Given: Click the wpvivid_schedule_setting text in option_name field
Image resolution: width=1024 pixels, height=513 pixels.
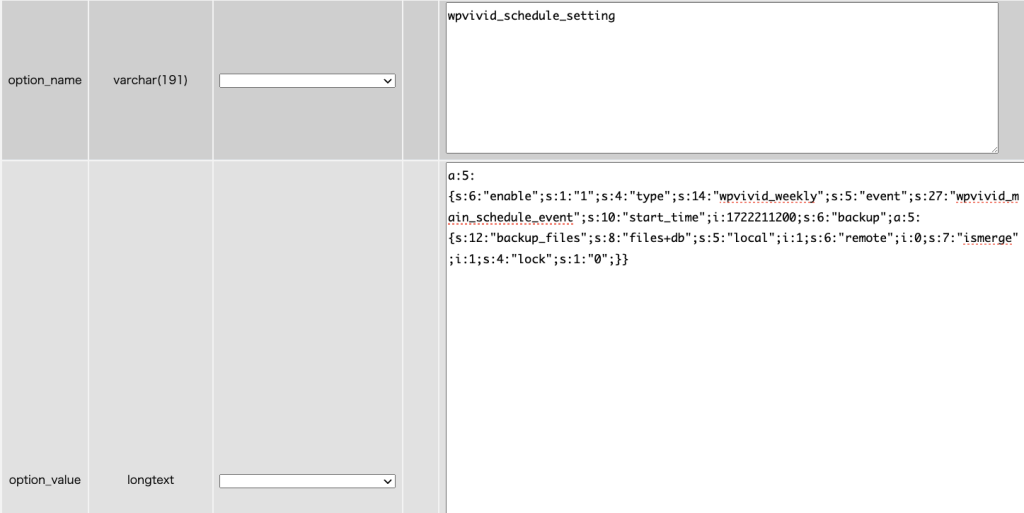Looking at the screenshot, I should (x=531, y=16).
